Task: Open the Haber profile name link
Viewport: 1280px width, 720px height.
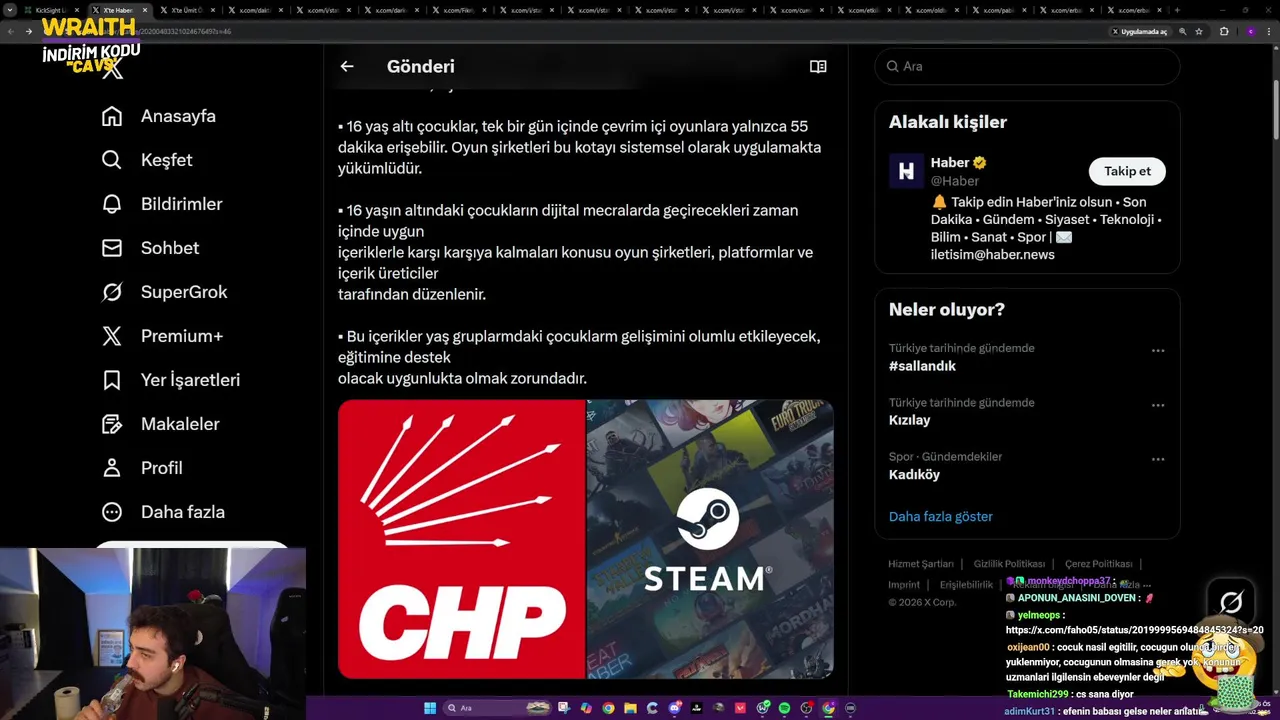Action: pyautogui.click(x=950, y=162)
